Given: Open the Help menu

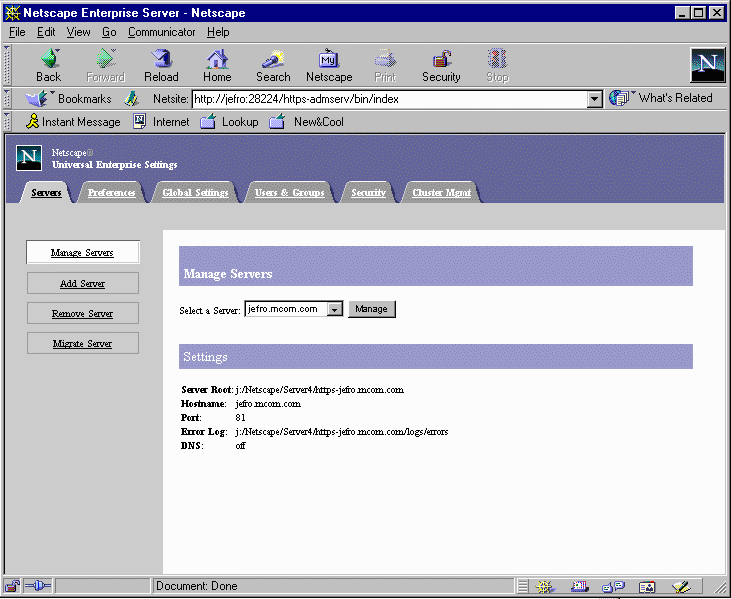Looking at the screenshot, I should 218,32.
